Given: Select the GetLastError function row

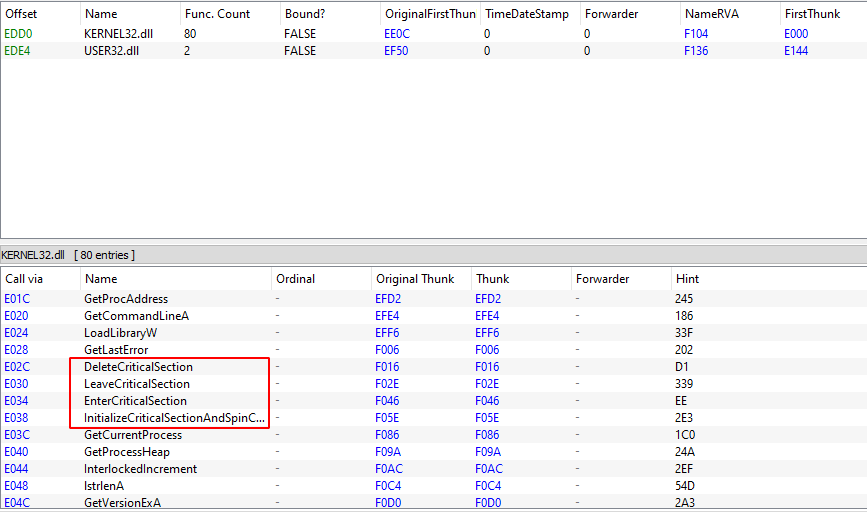Looking at the screenshot, I should pos(434,350).
